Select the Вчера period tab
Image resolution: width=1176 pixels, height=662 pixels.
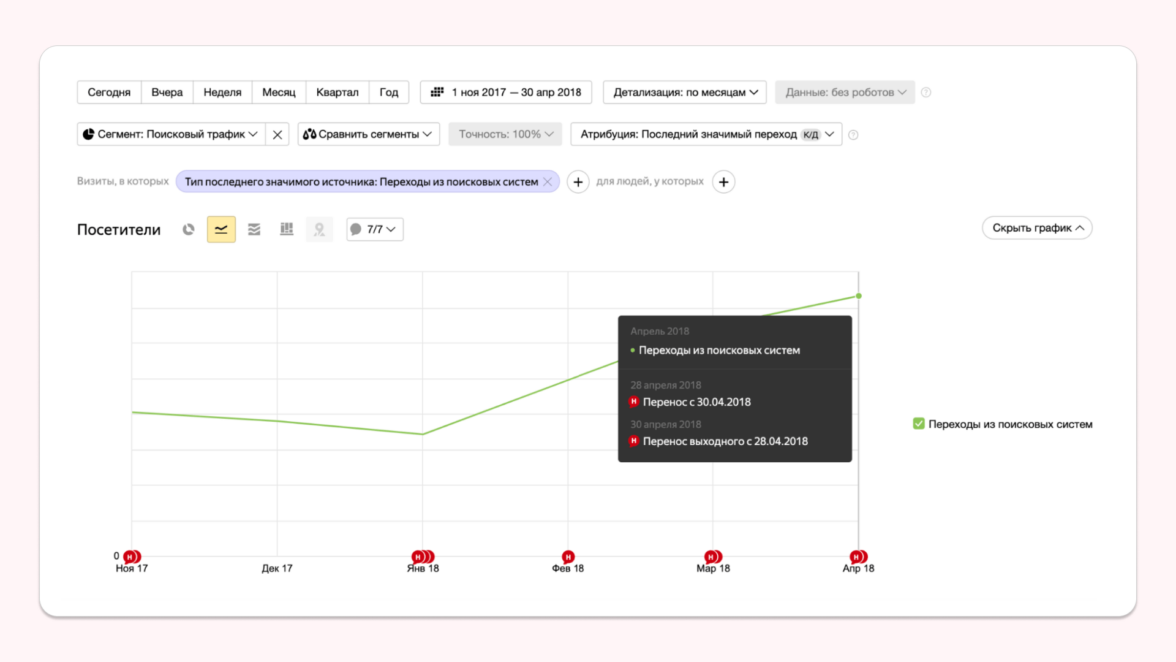[167, 92]
